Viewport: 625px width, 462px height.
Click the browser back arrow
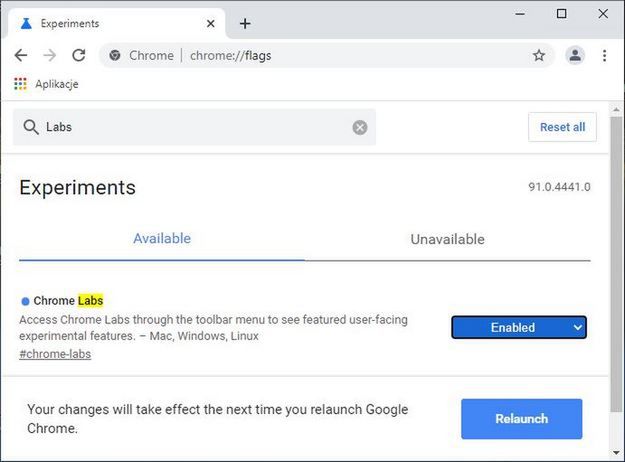(x=21, y=55)
